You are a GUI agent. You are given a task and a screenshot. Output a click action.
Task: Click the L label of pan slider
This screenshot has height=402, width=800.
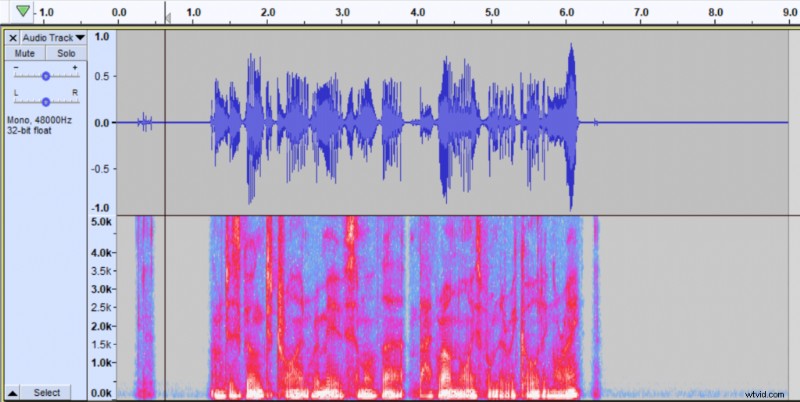coord(16,93)
